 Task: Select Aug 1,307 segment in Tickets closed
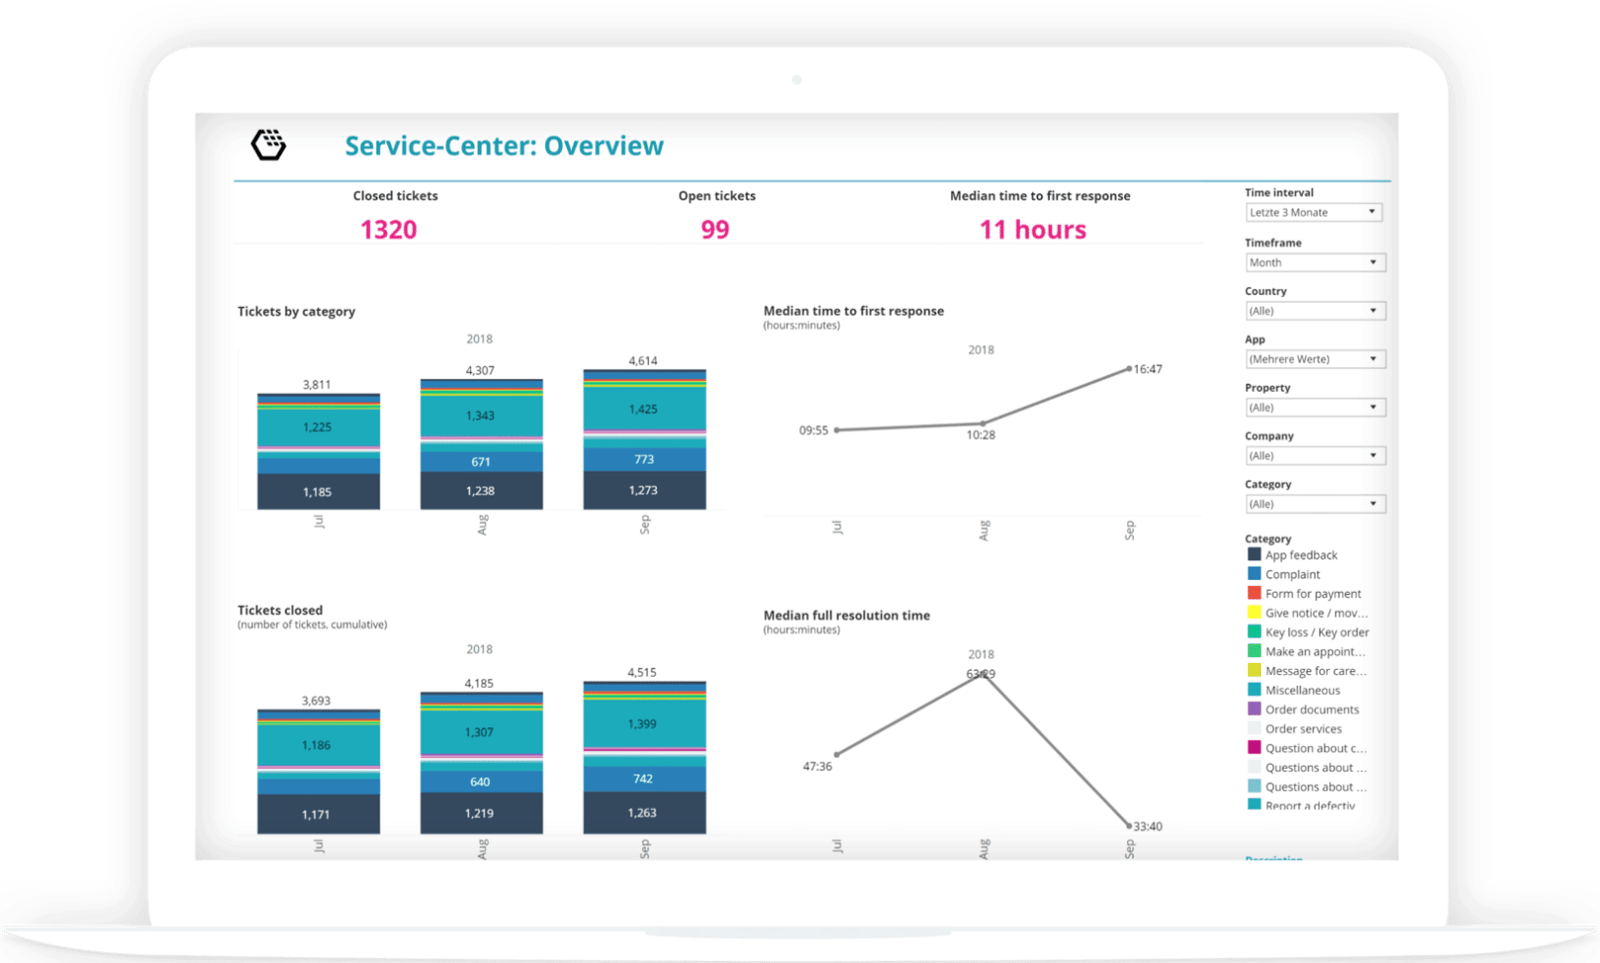click(x=481, y=733)
